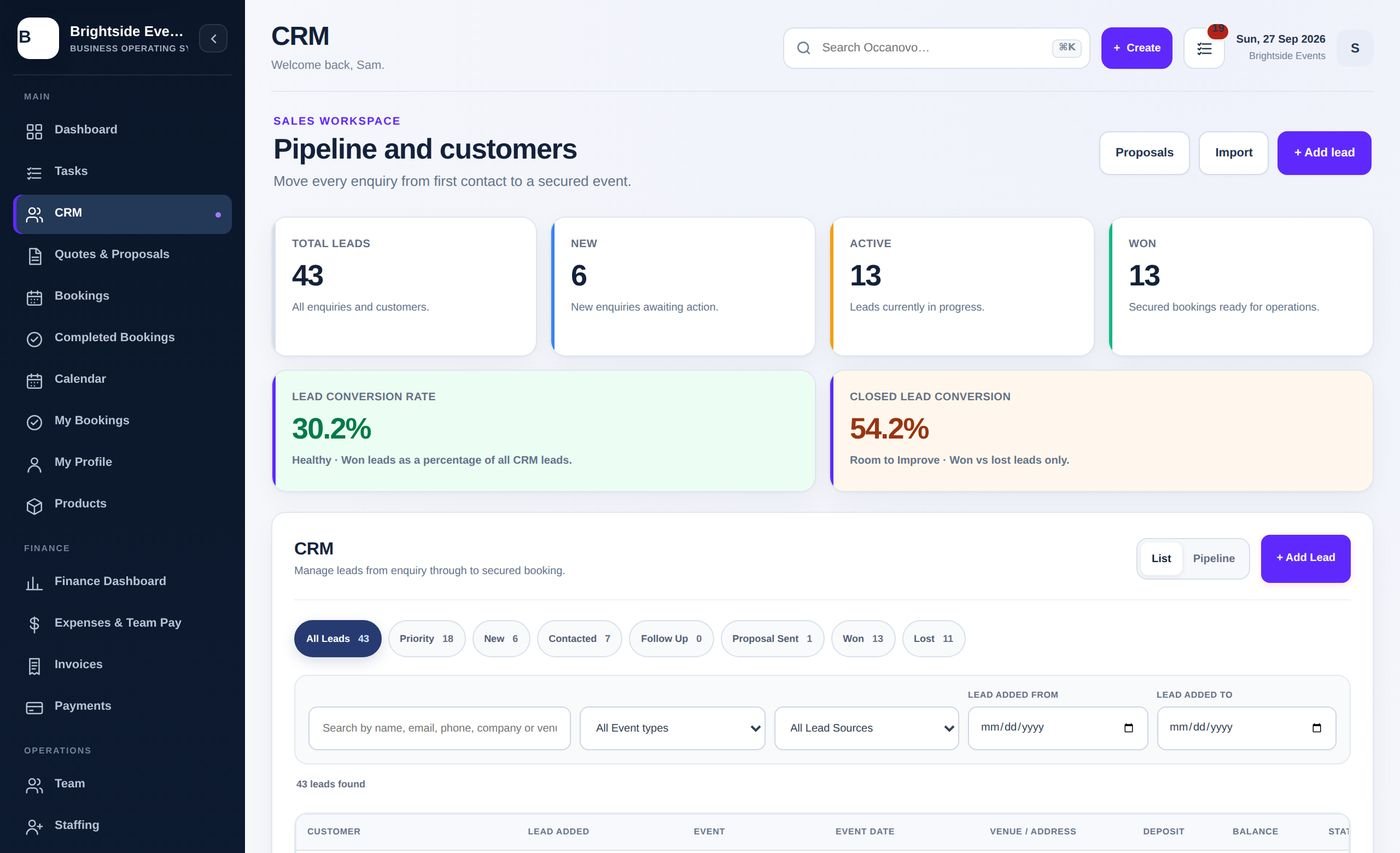This screenshot has width=1400, height=853.
Task: Open the All Event types dropdown
Action: coord(672,728)
